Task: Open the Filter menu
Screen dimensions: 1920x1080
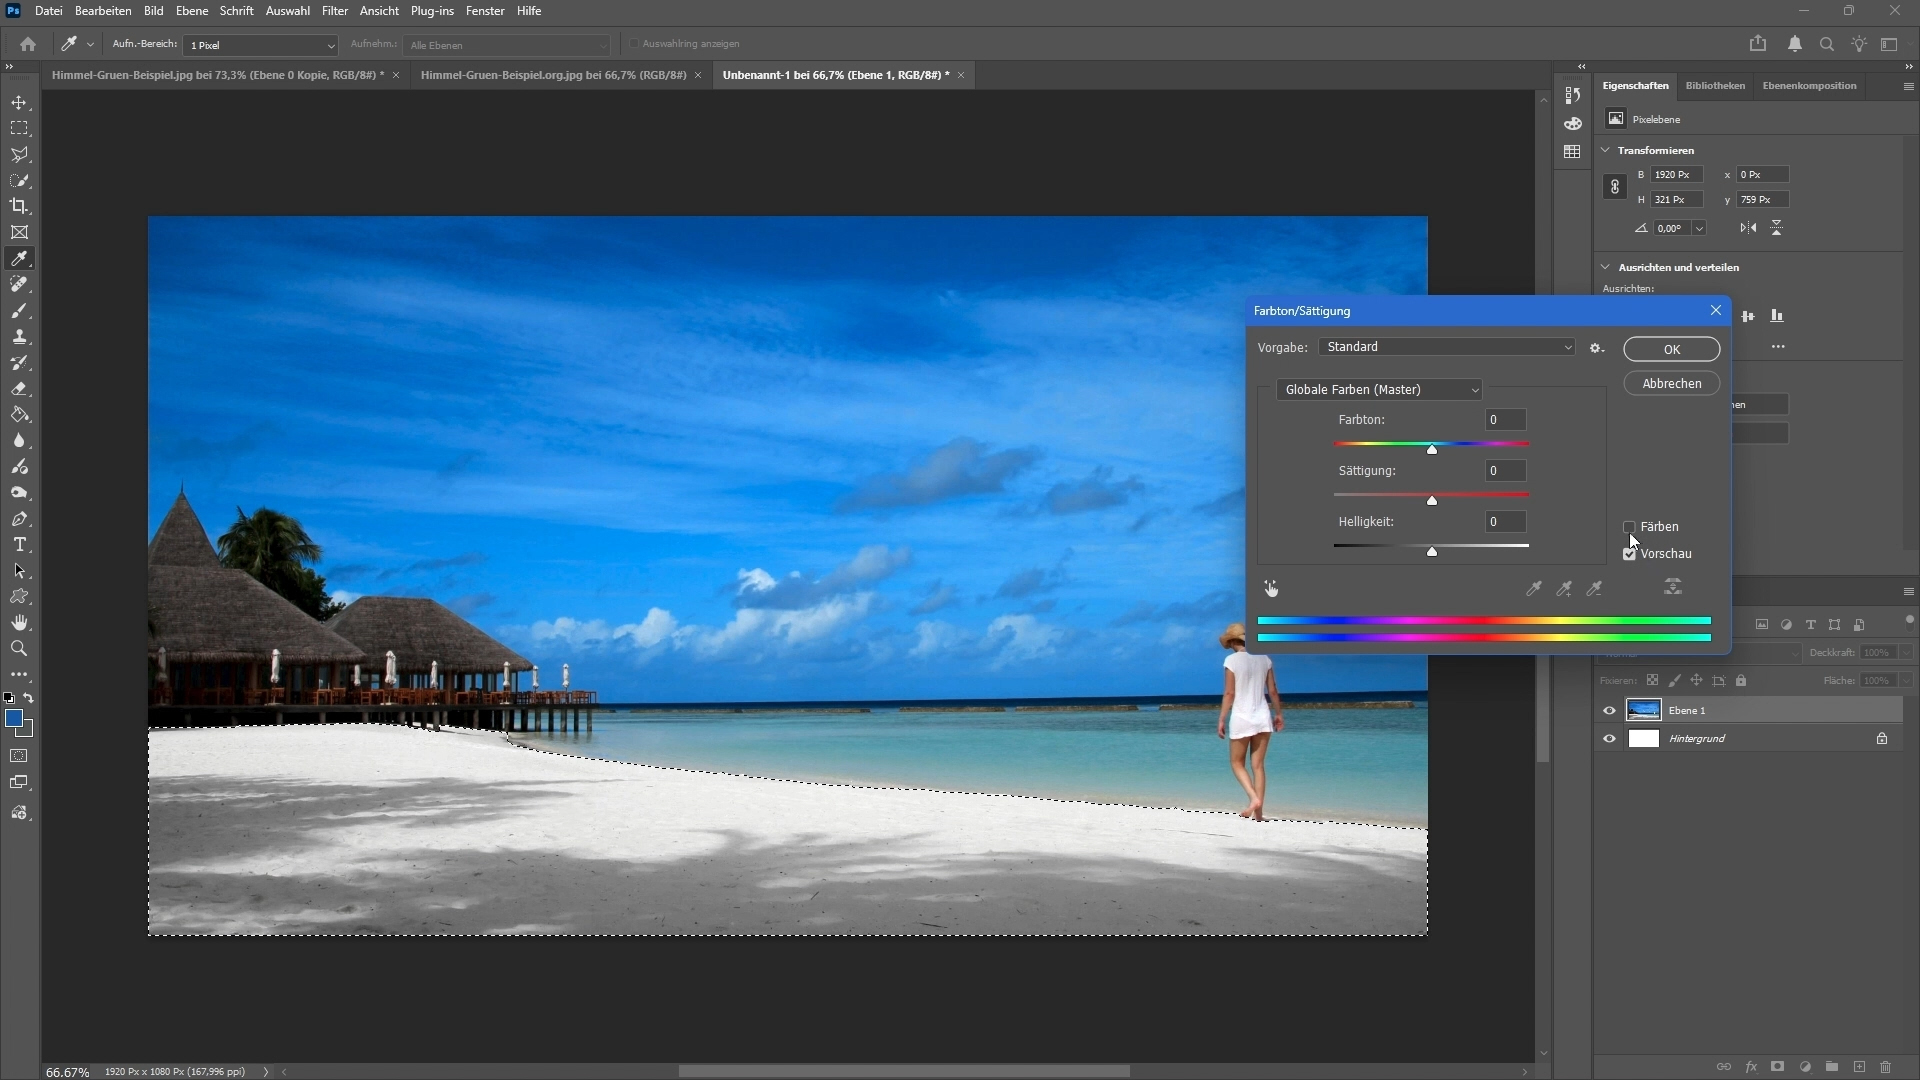Action: [x=334, y=11]
